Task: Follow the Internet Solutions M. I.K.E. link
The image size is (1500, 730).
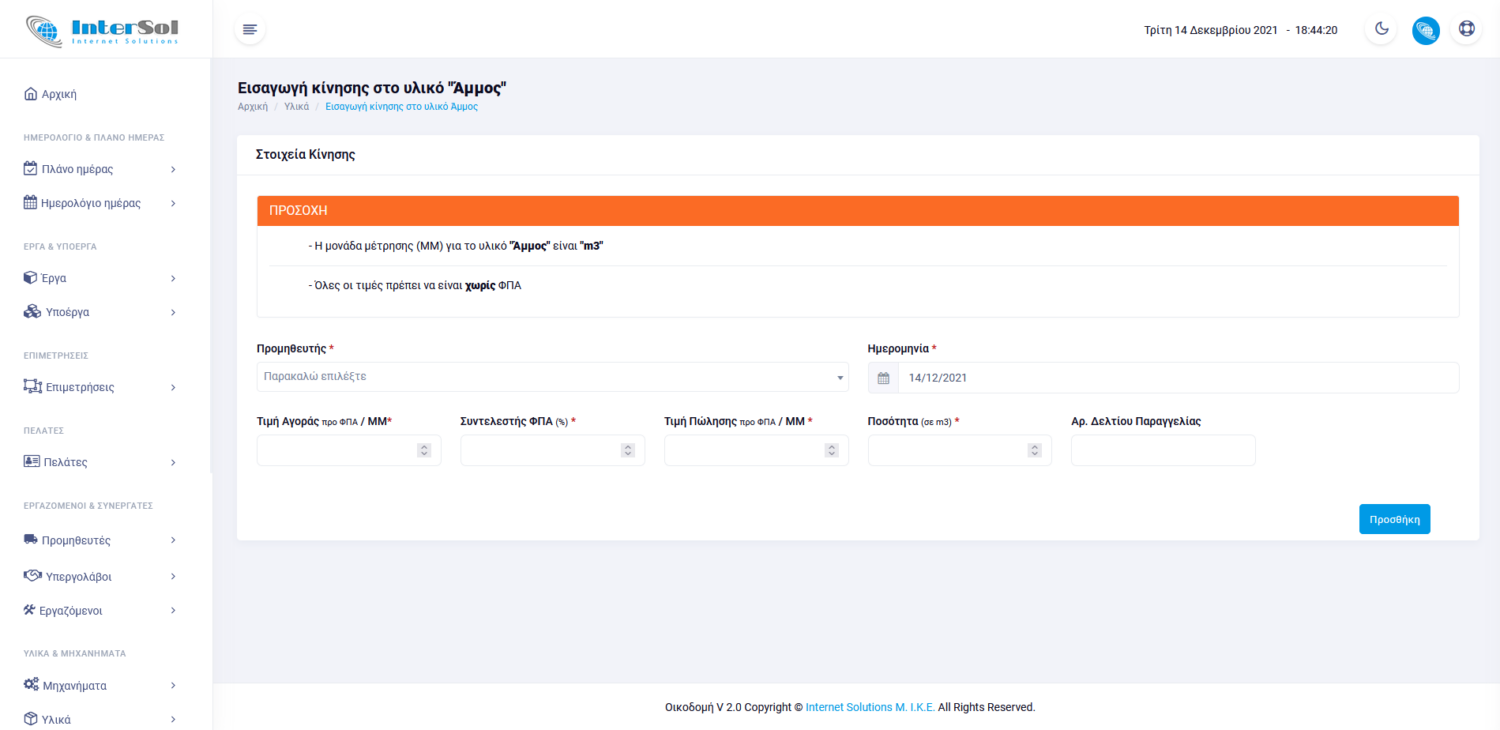Action: 870,707
